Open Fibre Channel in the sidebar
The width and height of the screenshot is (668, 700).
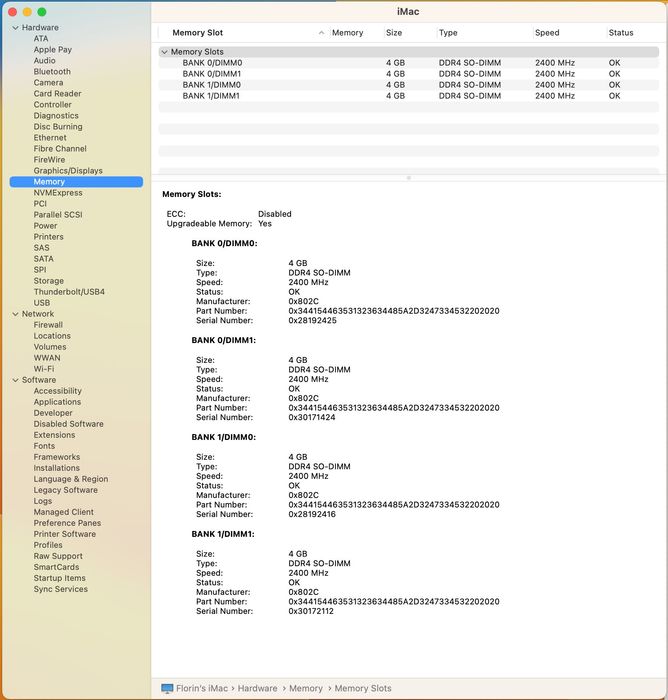click(x=60, y=149)
